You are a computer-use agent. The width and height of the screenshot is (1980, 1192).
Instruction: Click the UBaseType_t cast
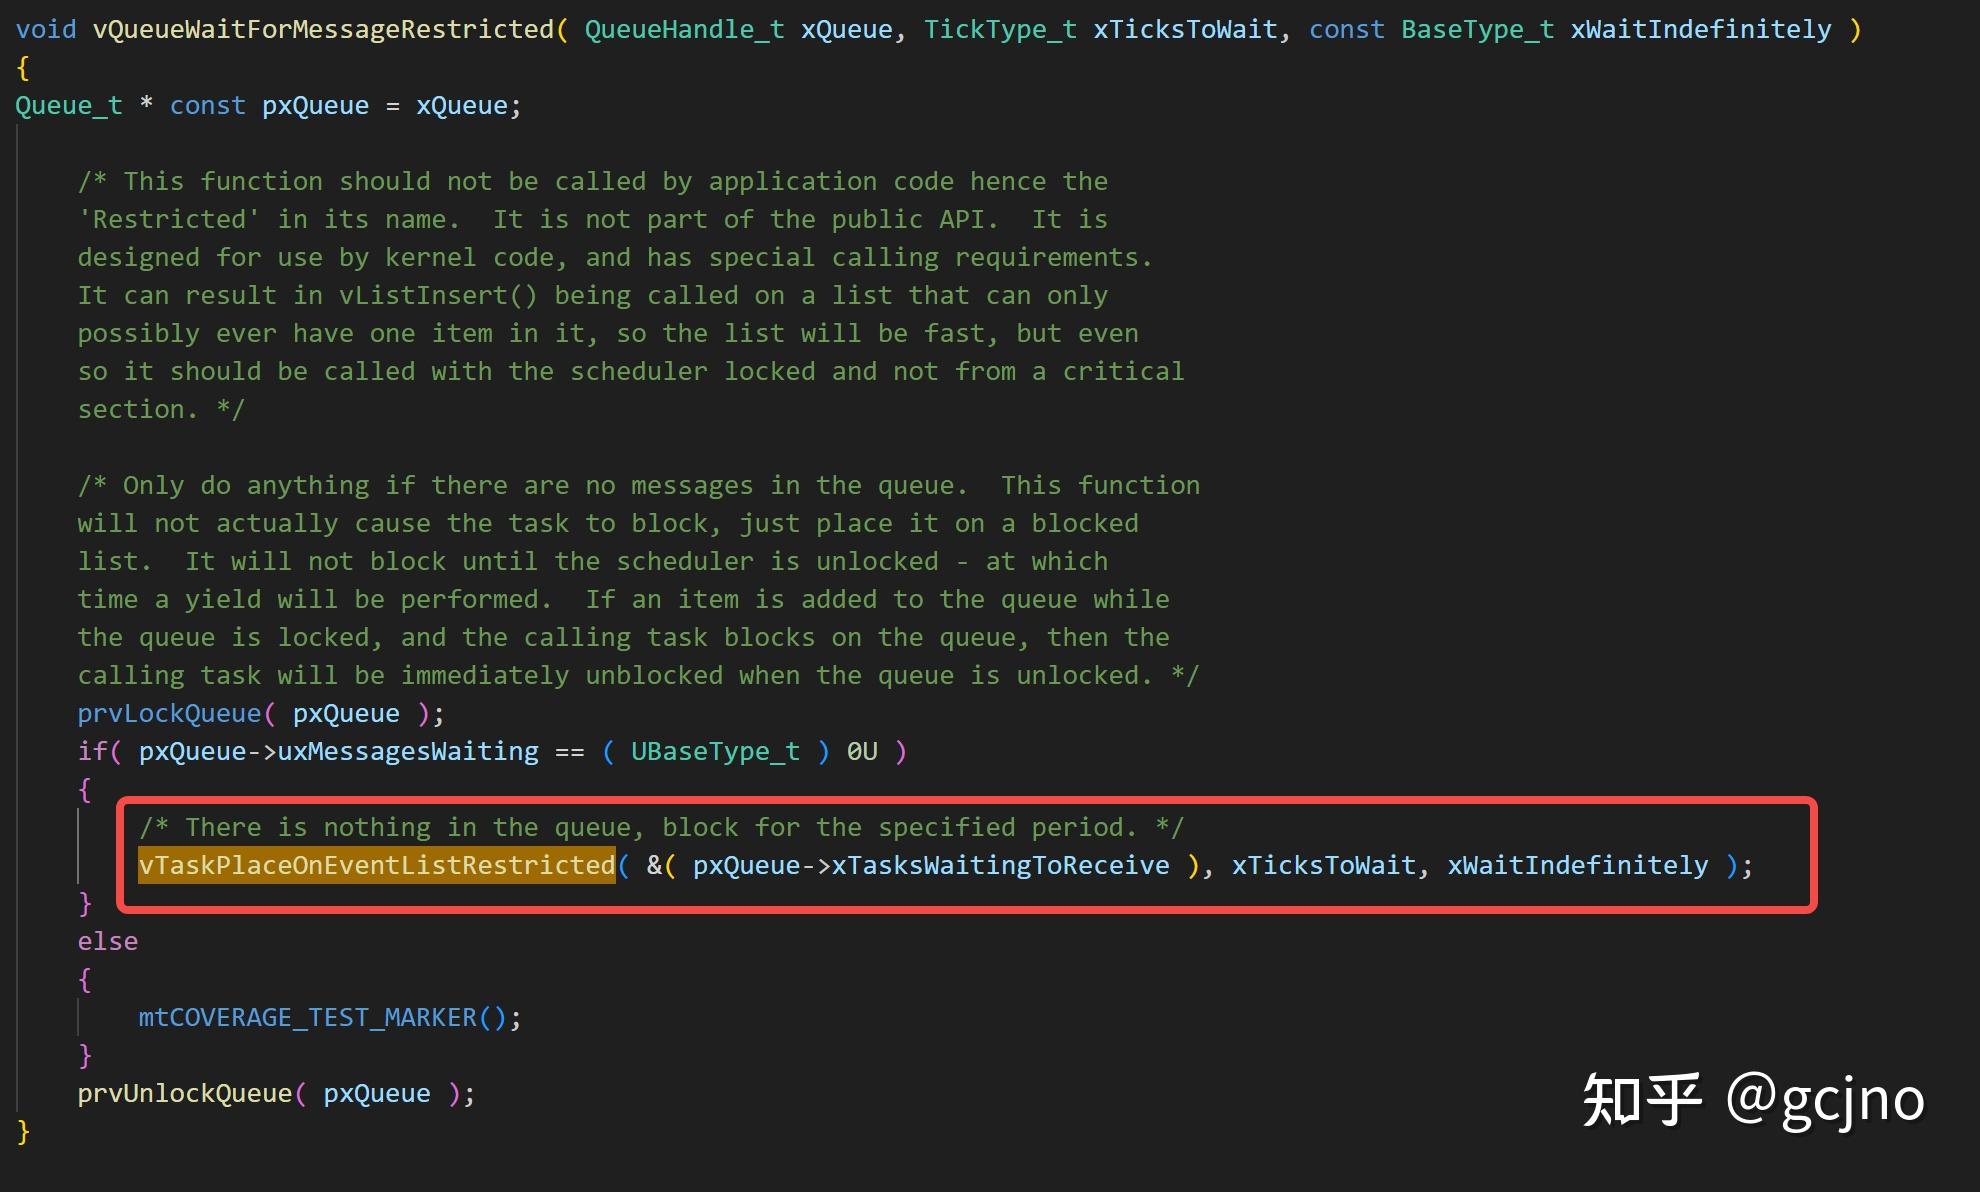[x=714, y=751]
